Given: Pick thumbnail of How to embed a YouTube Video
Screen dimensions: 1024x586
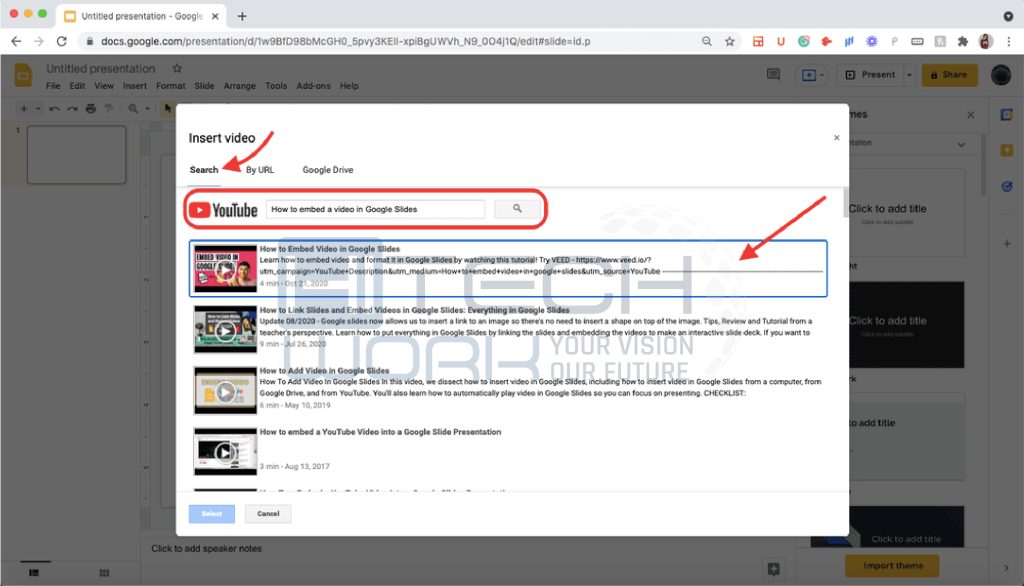Looking at the screenshot, I should [225, 451].
